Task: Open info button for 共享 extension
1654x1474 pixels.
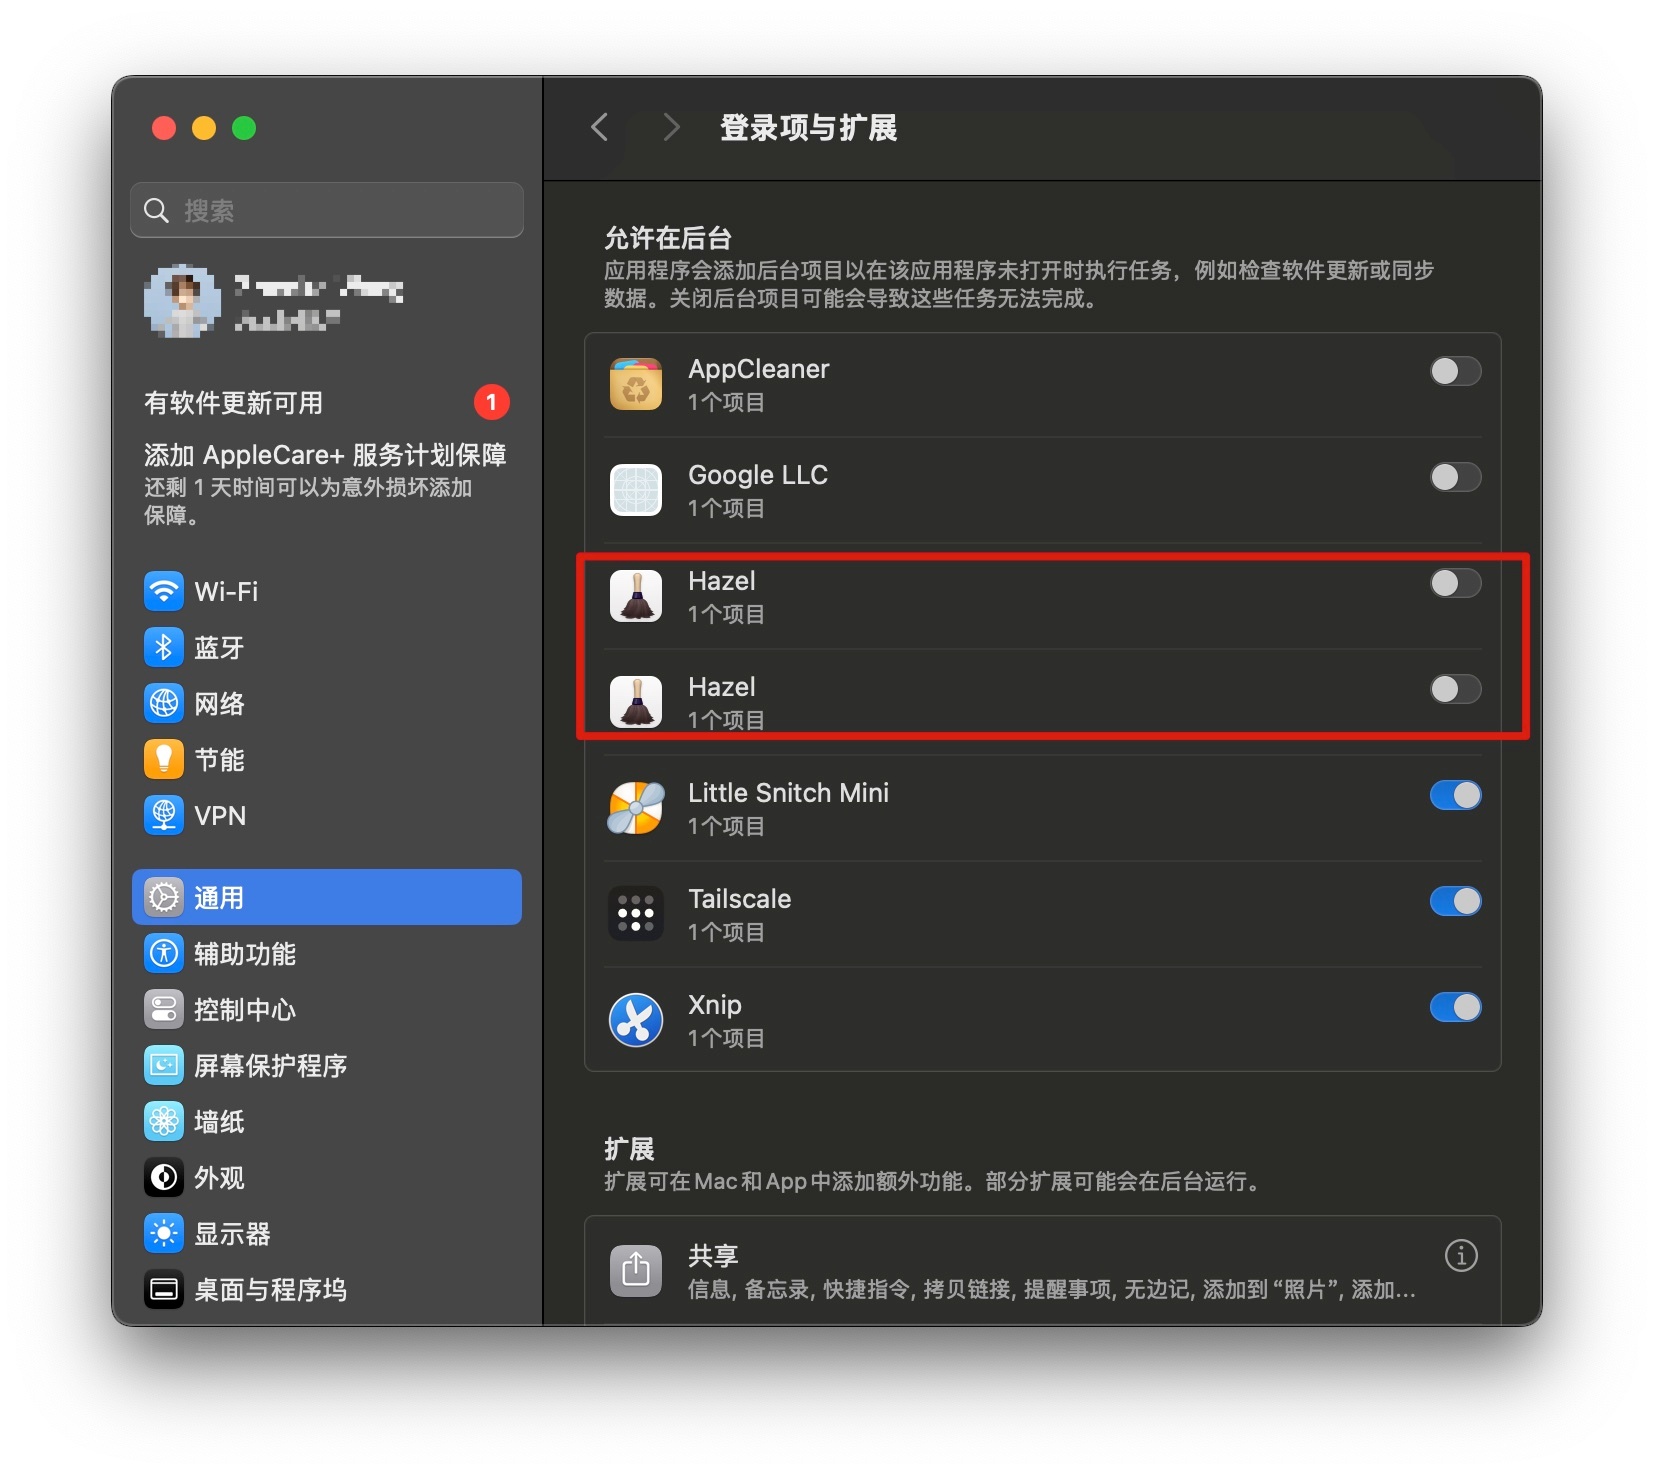Action: coord(1461,1255)
